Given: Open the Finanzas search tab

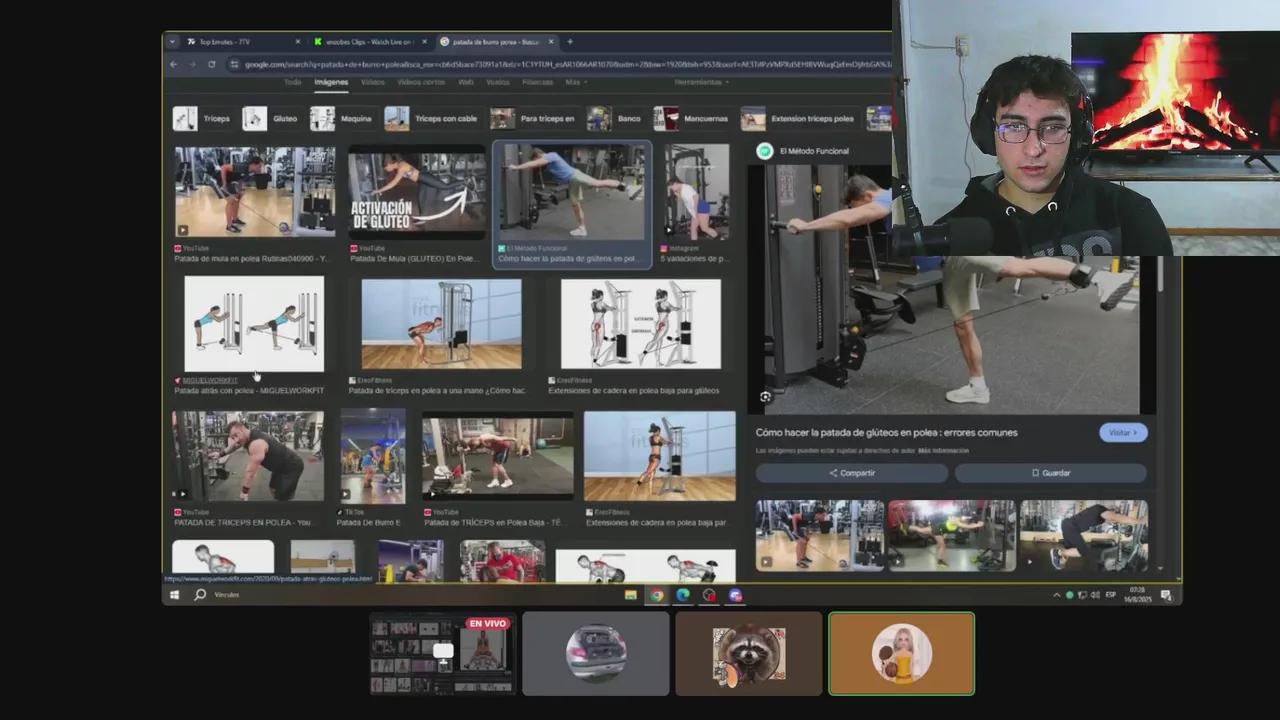Looking at the screenshot, I should [537, 82].
